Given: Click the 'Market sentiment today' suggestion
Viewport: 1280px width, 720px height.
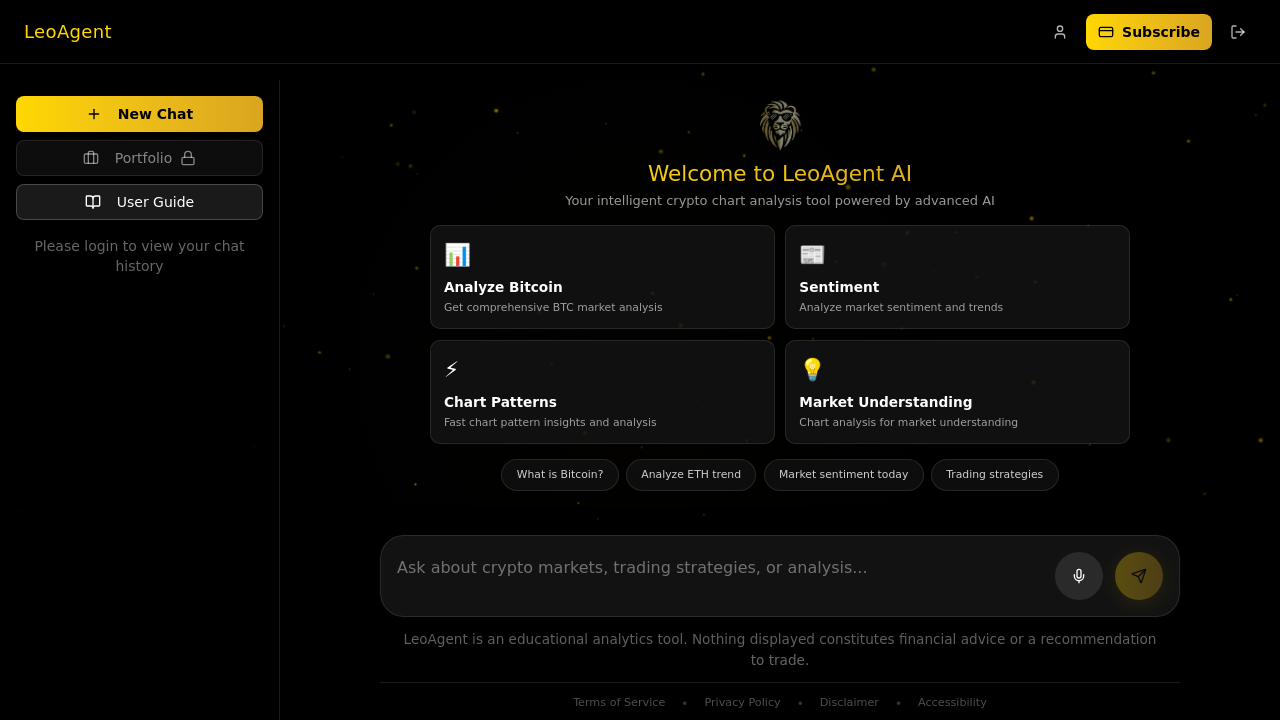Looking at the screenshot, I should coord(843,474).
